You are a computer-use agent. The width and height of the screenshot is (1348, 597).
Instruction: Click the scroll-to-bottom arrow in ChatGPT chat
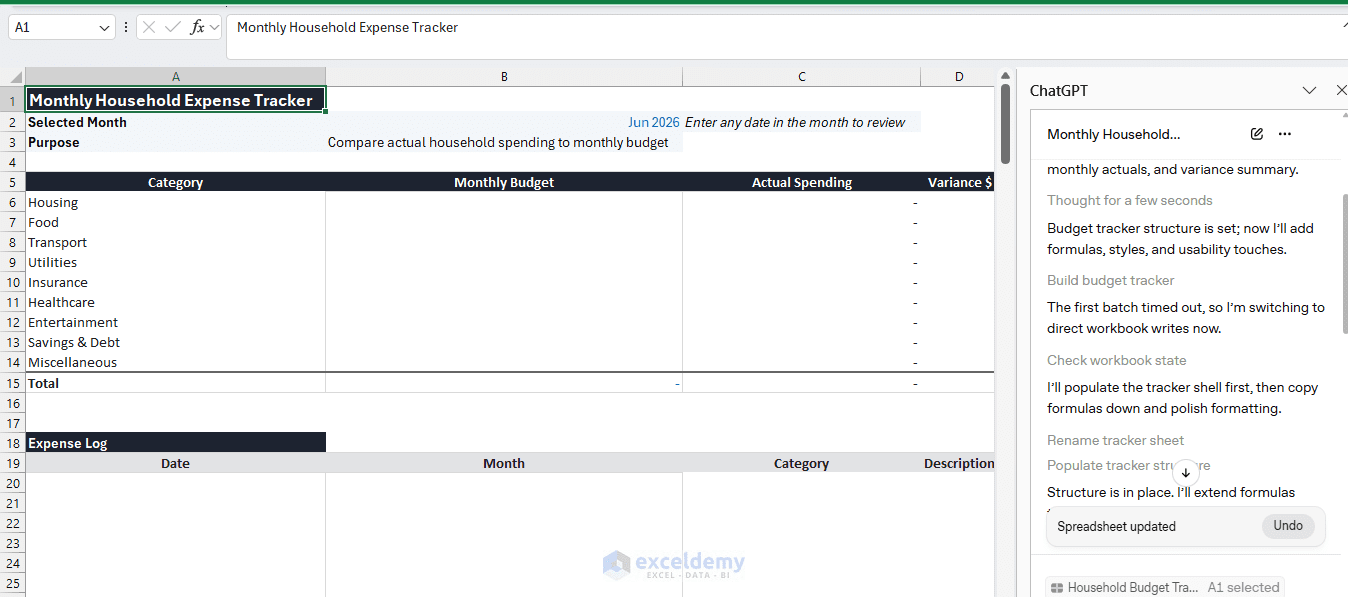coord(1186,473)
